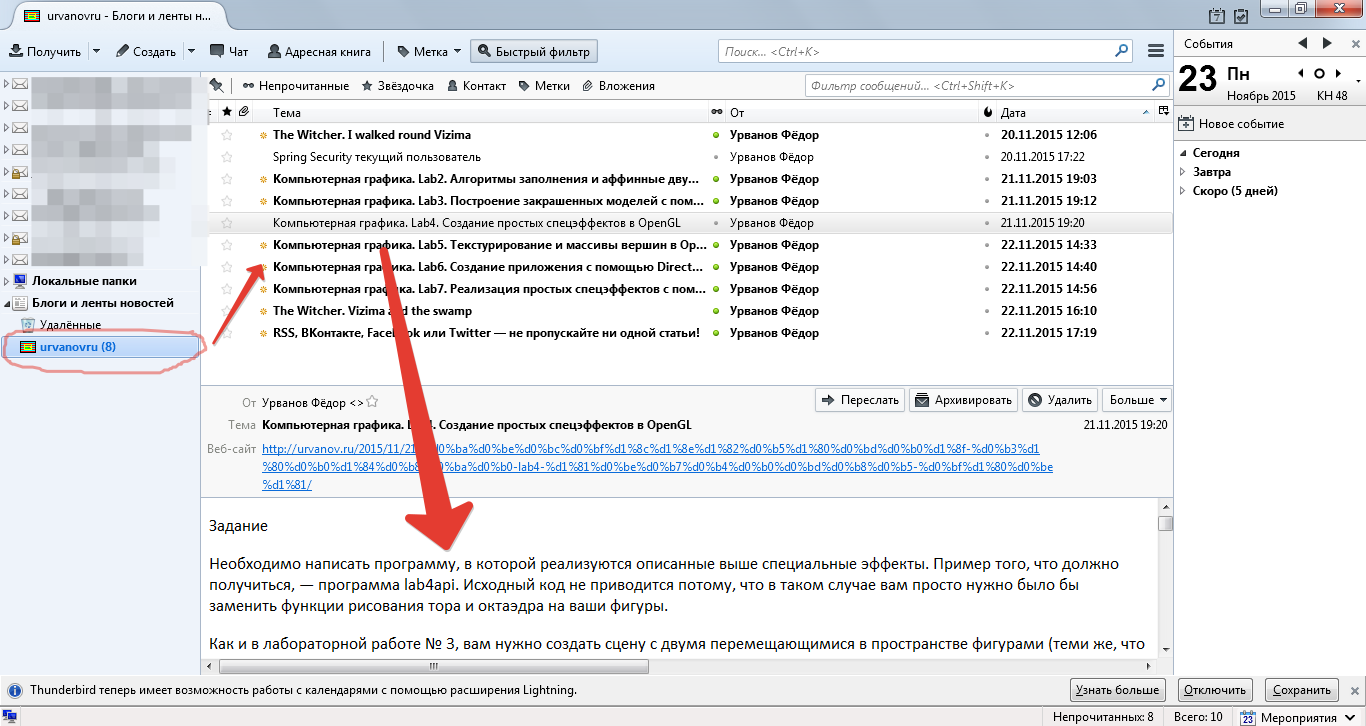Create a Новое событие
The width and height of the screenshot is (1366, 726).
tap(1232, 124)
